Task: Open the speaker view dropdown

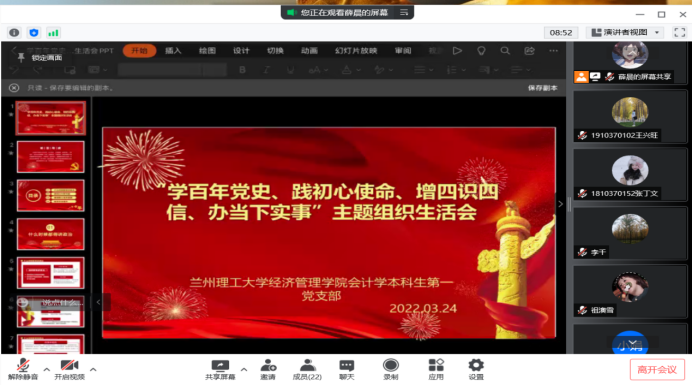Action: [625, 32]
